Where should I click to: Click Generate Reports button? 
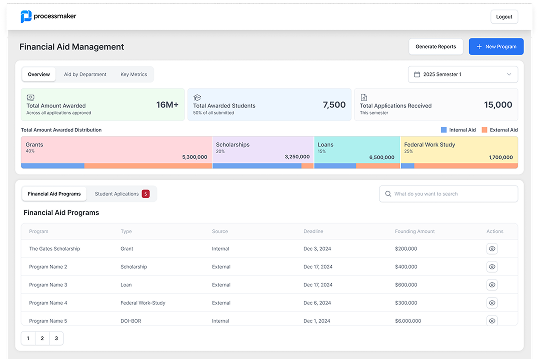(436, 47)
